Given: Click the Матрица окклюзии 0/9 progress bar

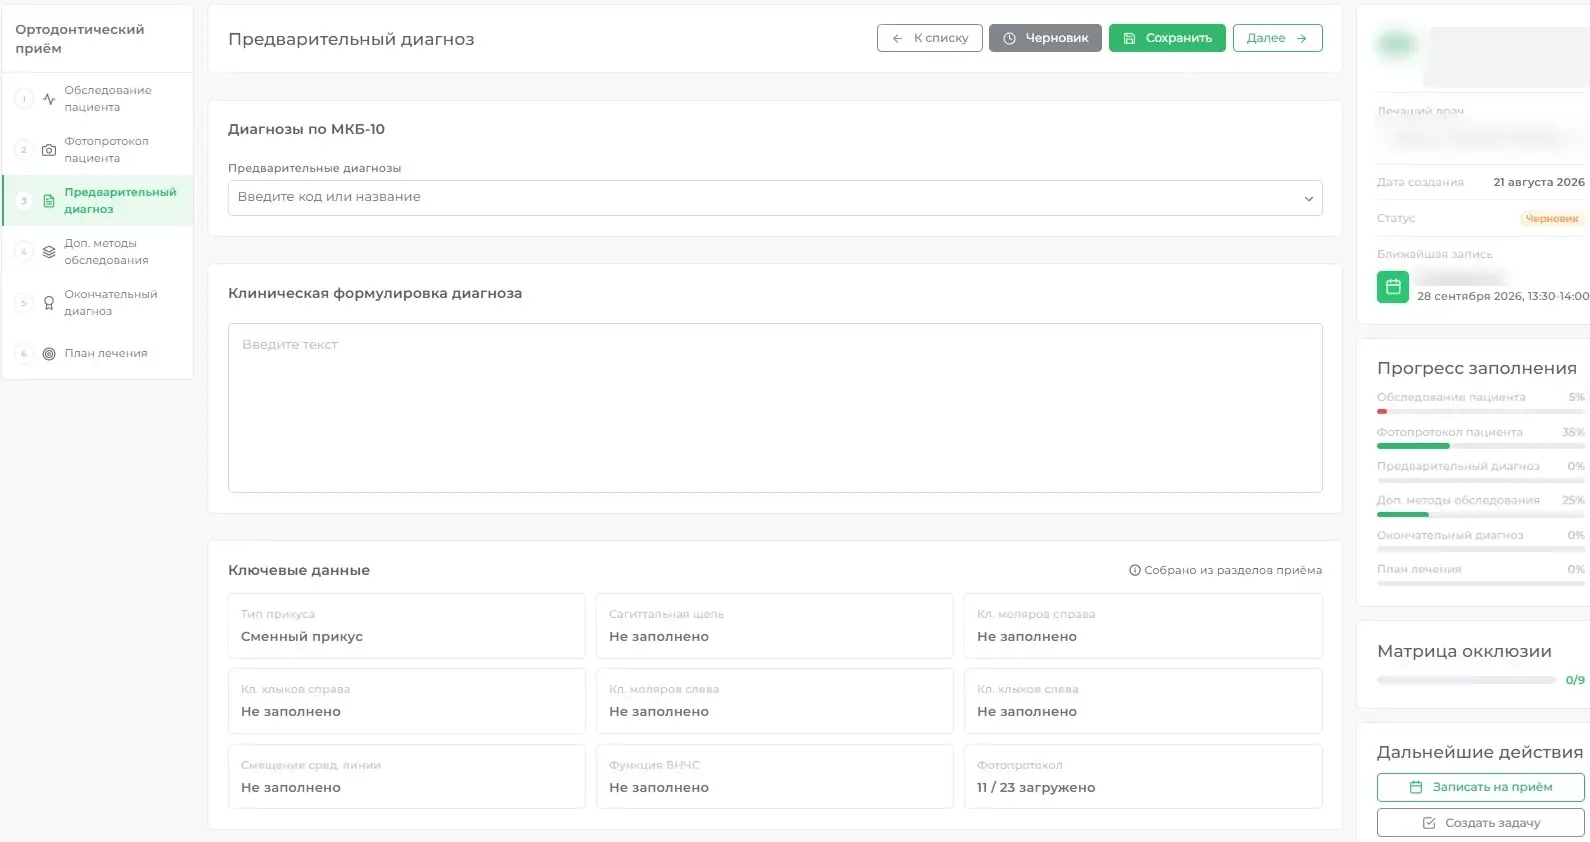Looking at the screenshot, I should pyautogui.click(x=1466, y=680).
